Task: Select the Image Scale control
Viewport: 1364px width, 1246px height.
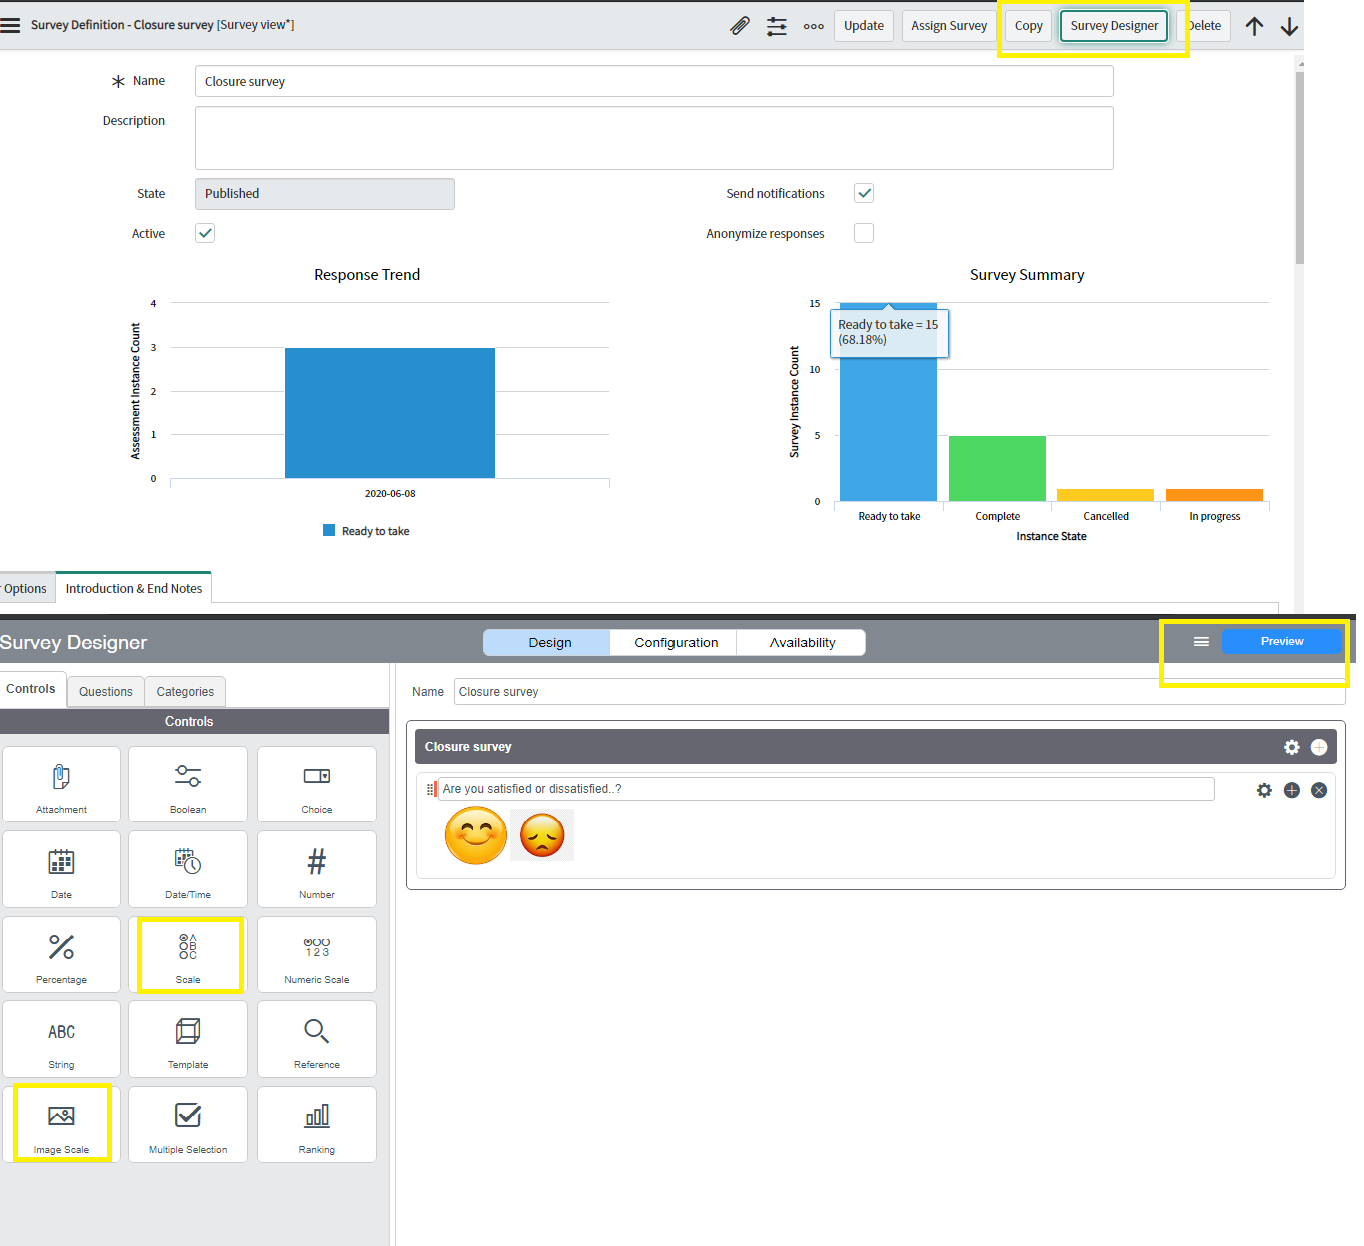Action: click(62, 1122)
